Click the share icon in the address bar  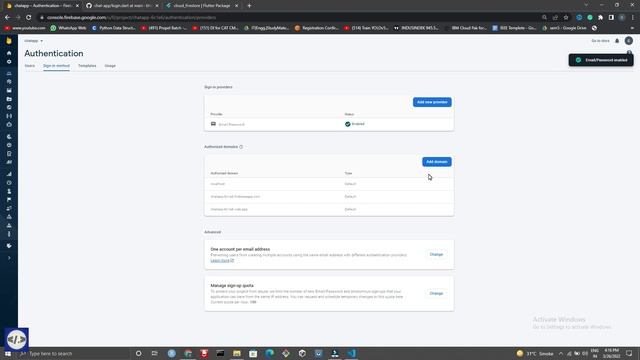[x=555, y=18]
